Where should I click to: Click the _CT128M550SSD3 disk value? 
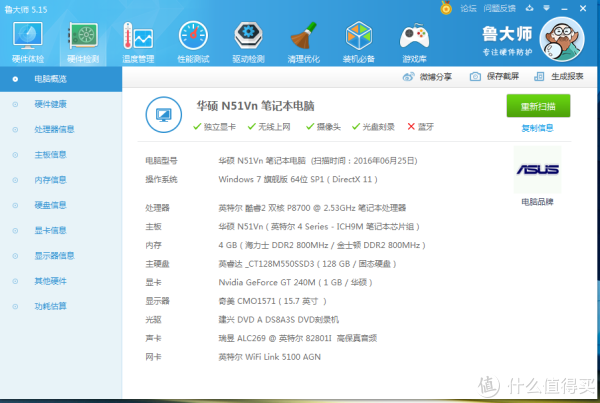[307, 264]
